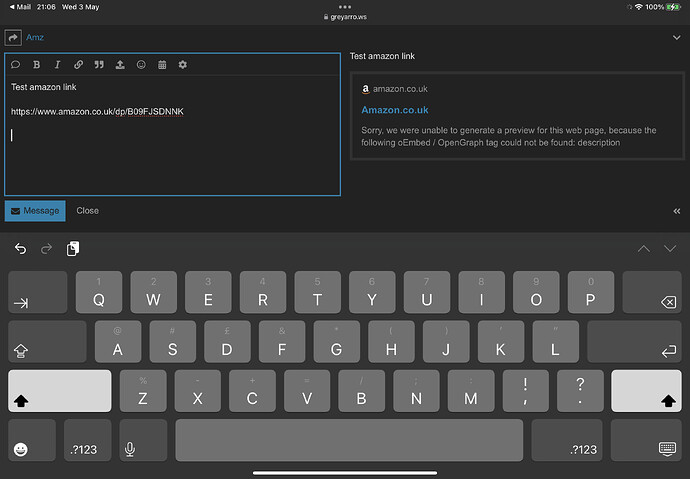
Task: Tap the keyboard bar up chevron
Action: (x=644, y=249)
